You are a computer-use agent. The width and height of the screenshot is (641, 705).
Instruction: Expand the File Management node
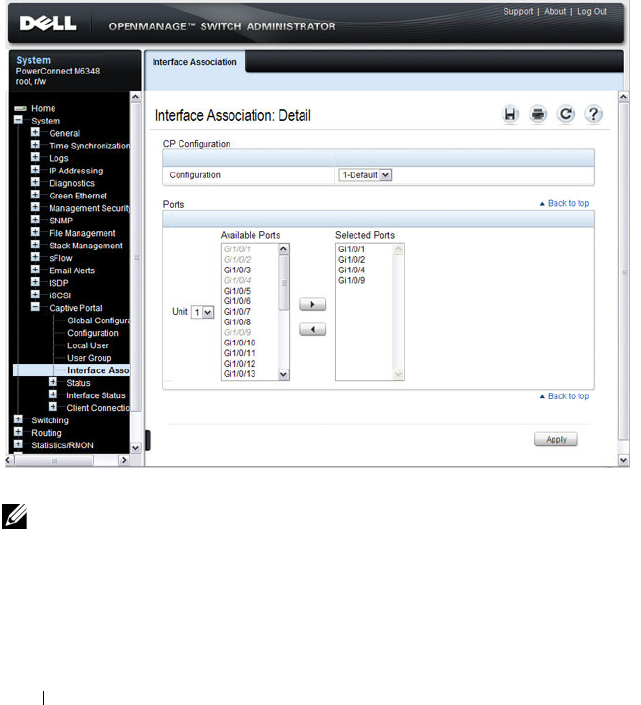coord(35,232)
